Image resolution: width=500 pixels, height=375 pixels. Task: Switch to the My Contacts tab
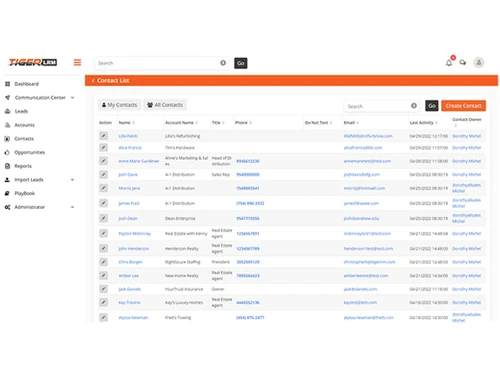point(119,105)
